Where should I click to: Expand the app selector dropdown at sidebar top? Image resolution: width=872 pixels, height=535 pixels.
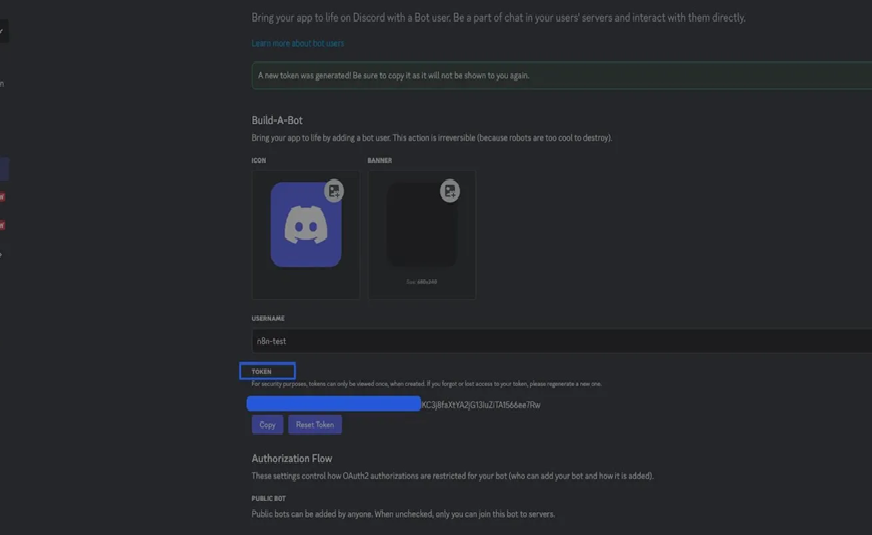click(x=3, y=32)
